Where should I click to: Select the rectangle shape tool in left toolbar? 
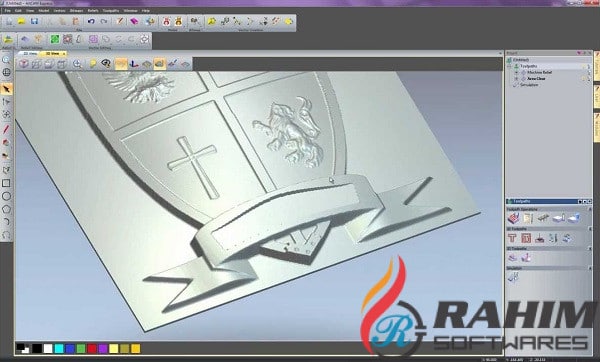click(x=6, y=183)
